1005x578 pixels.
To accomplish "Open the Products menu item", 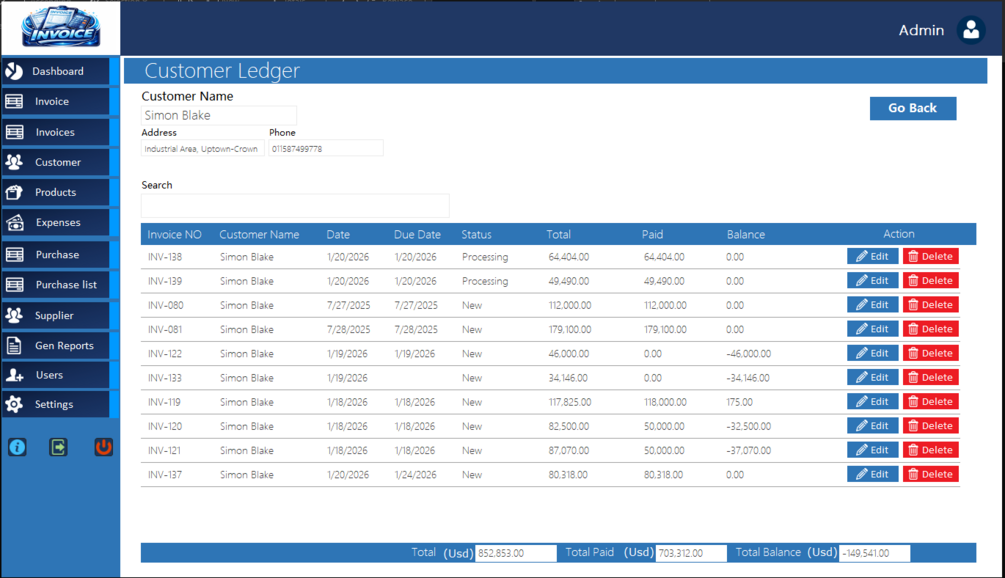I will click(x=56, y=192).
